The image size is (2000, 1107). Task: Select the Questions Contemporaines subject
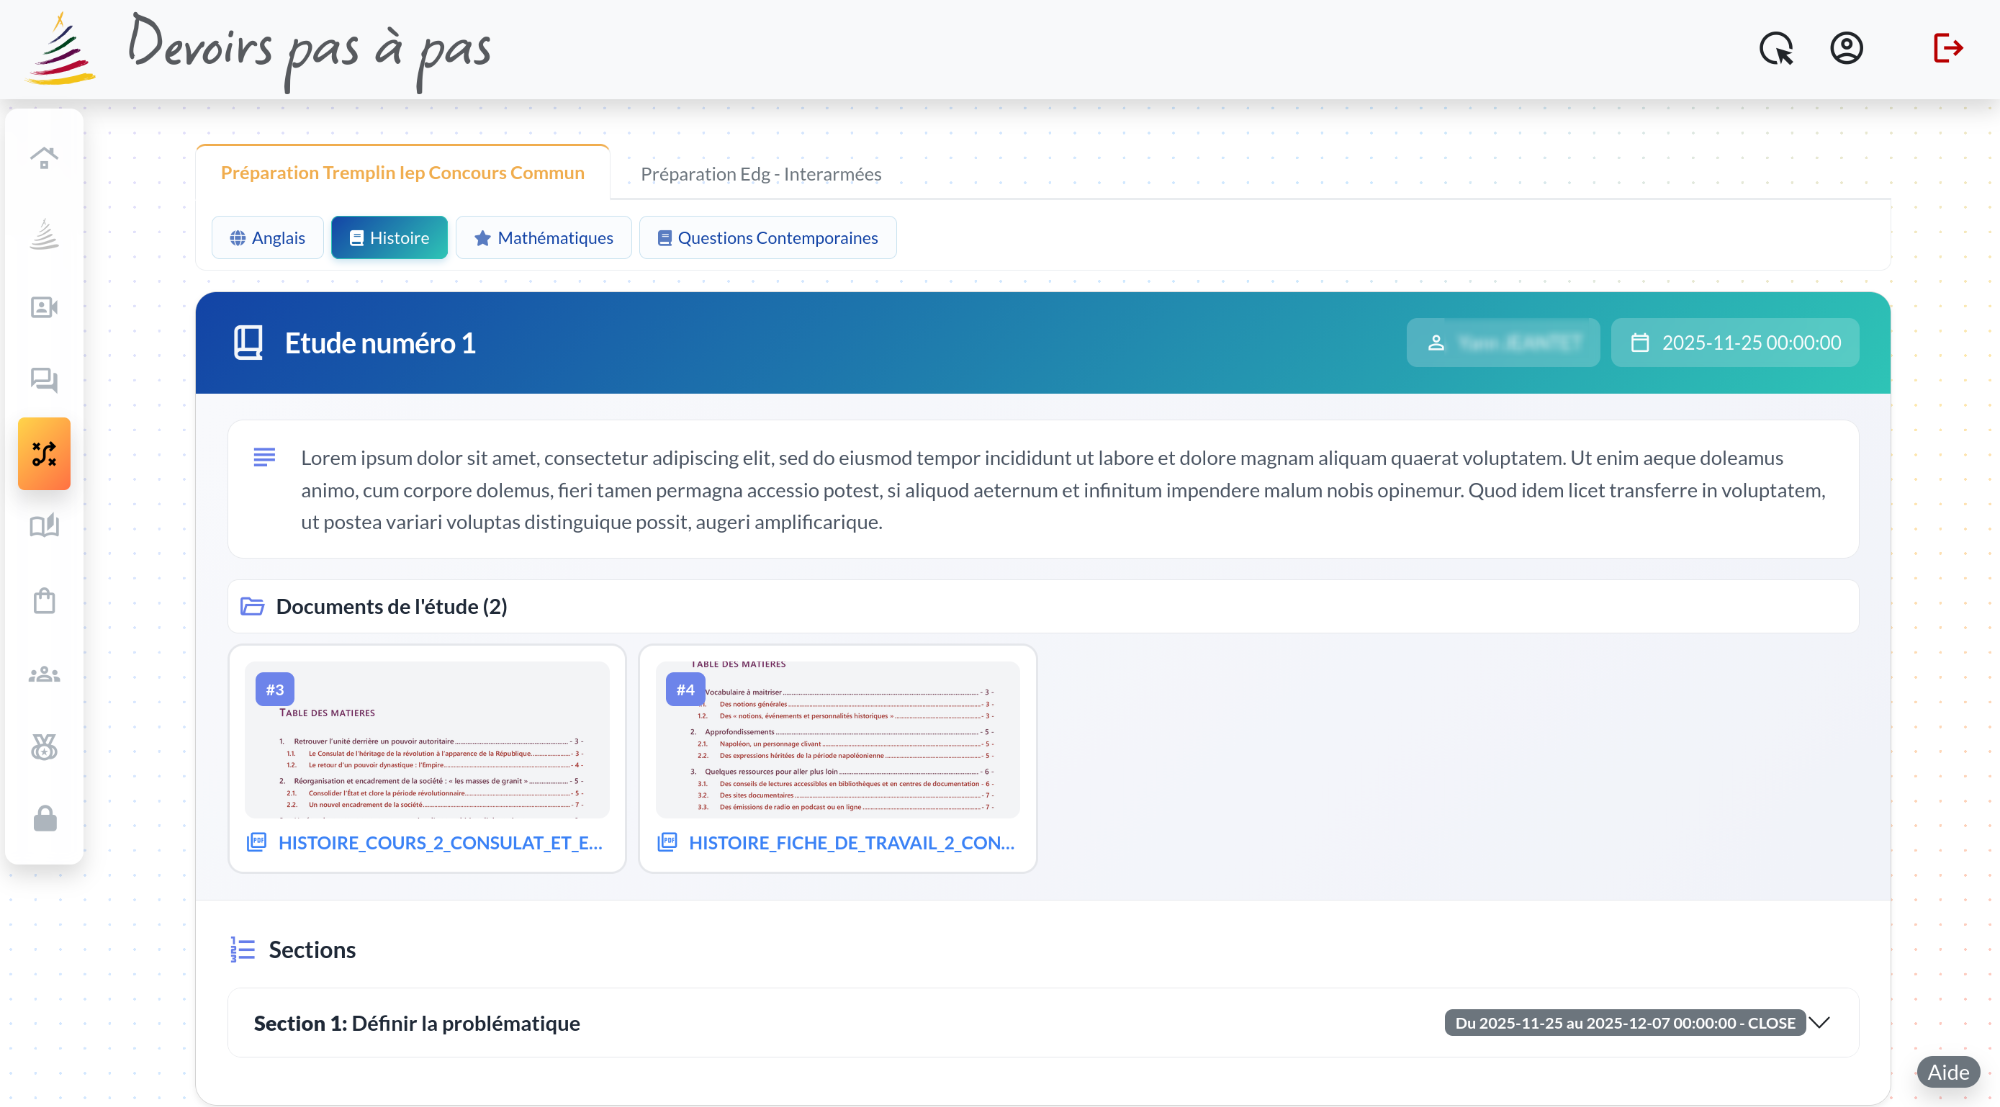click(767, 238)
